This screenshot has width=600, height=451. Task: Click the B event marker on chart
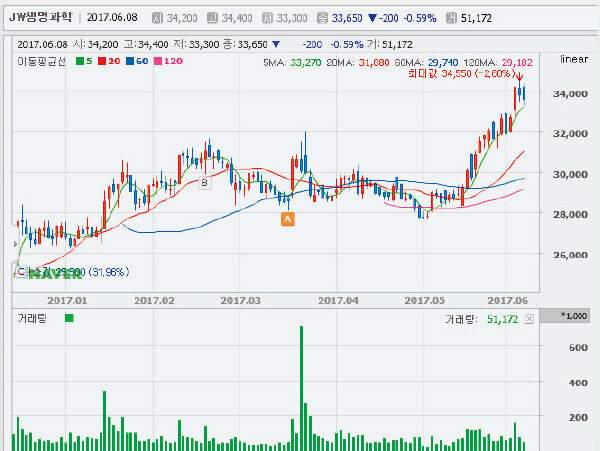pos(205,183)
